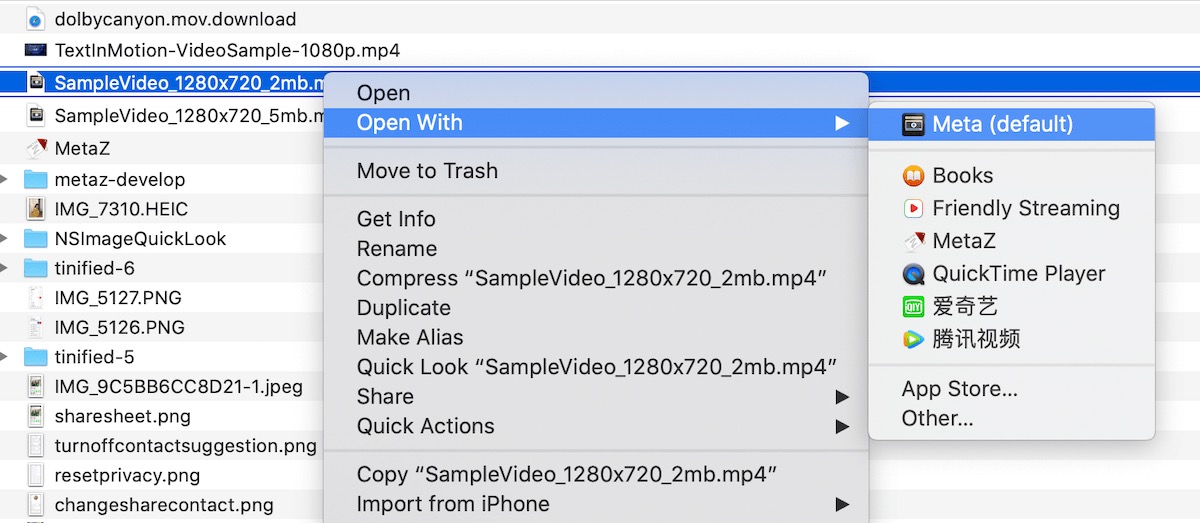
Task: Click the MetaZ icon in Open With list
Action: click(913, 241)
